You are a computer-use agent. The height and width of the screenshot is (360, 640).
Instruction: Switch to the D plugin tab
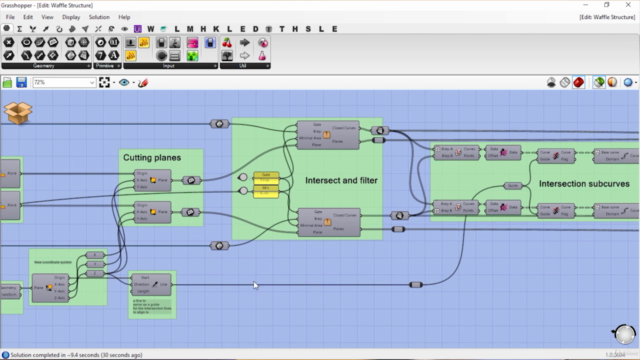click(x=256, y=29)
